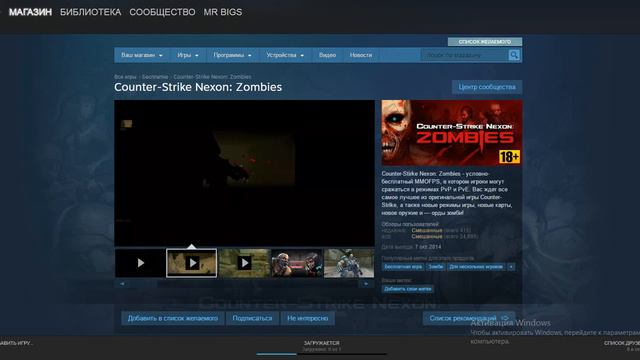This screenshot has height=360, width=640.
Task: Open the Видео store menu item
Action: pos(327,55)
